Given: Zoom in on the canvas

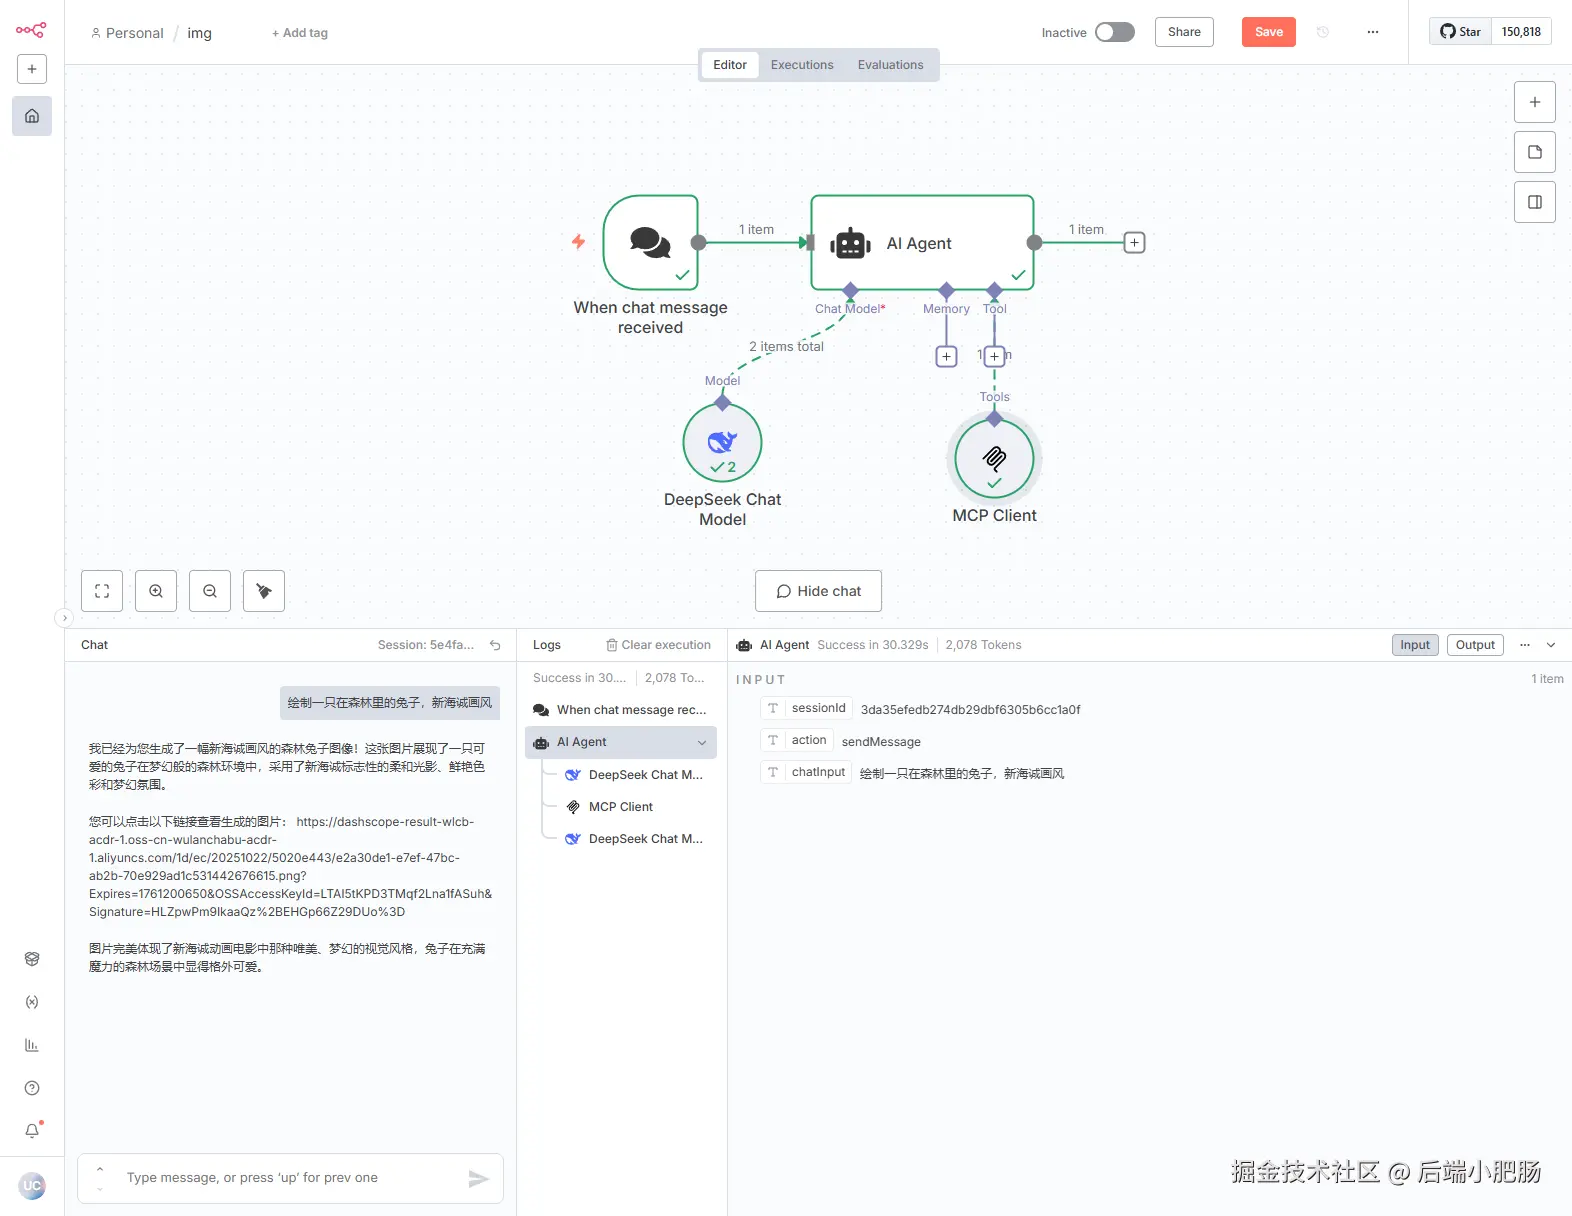Looking at the screenshot, I should (156, 591).
